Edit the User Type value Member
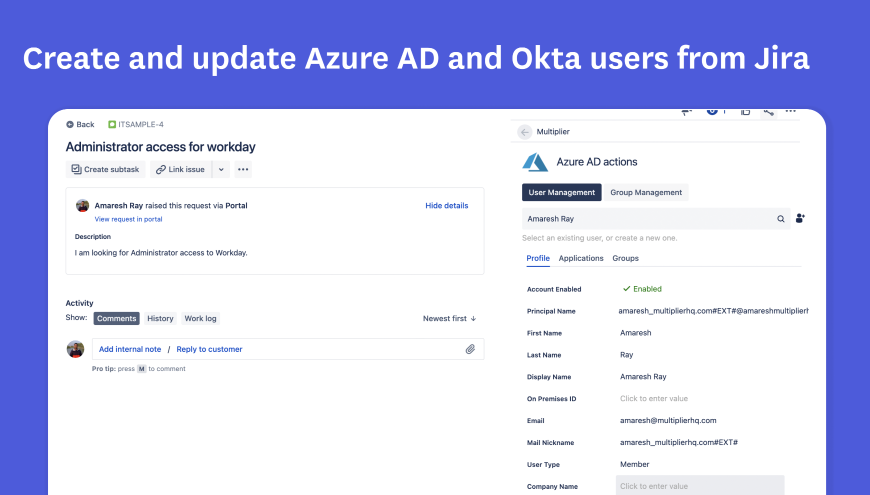870x495 pixels. (x=634, y=464)
